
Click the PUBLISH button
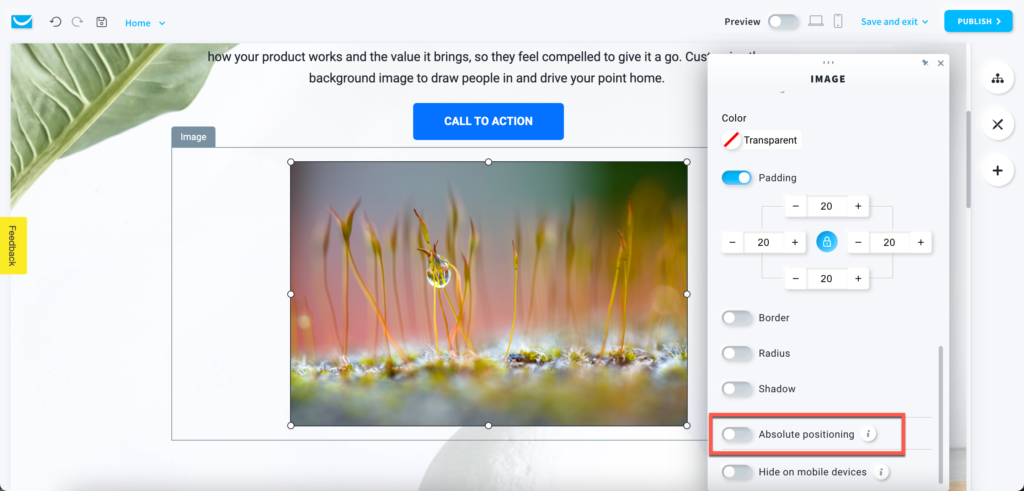[978, 22]
